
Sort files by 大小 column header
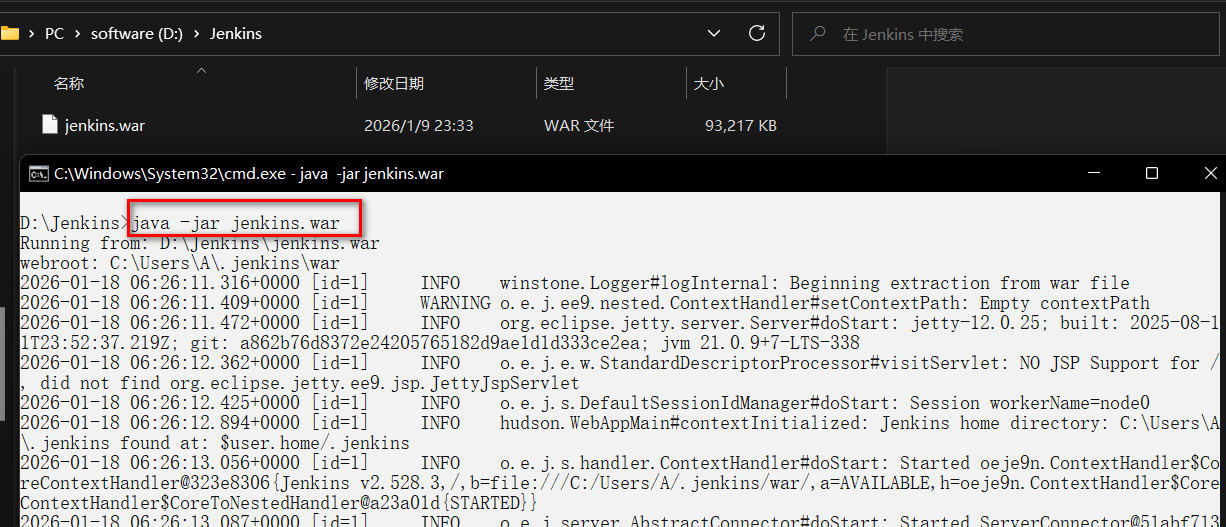(x=708, y=84)
